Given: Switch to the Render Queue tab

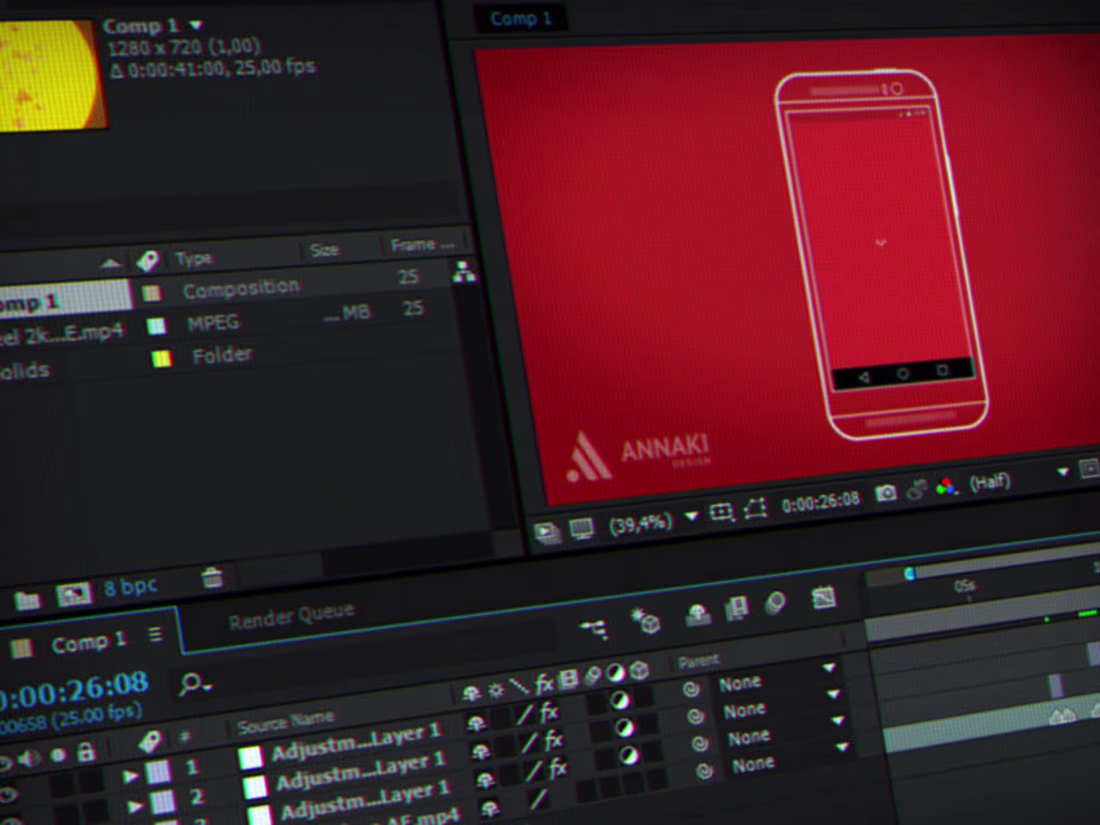Looking at the screenshot, I should point(290,614).
